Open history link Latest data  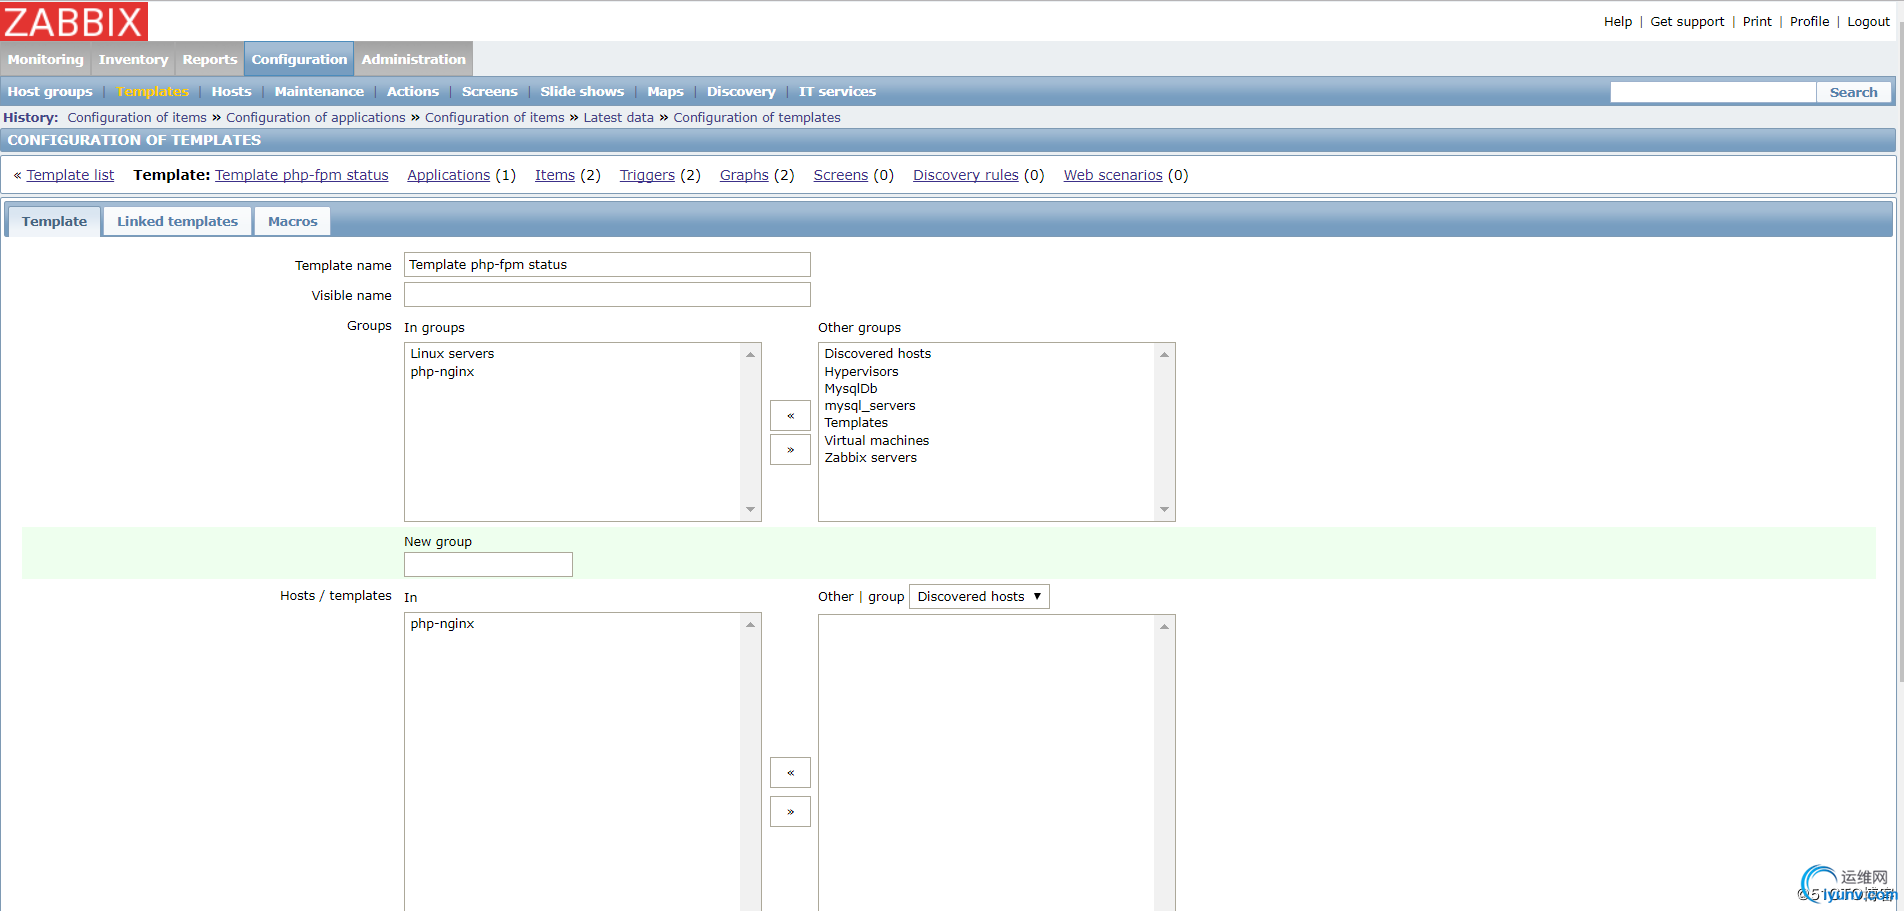(x=618, y=118)
